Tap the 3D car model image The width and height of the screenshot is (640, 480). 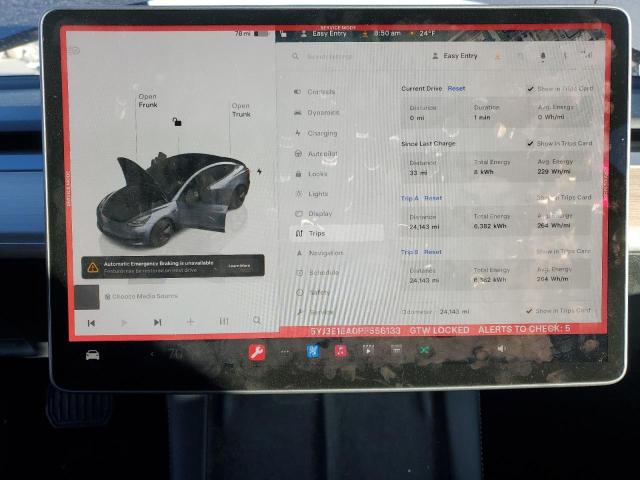coord(173,199)
